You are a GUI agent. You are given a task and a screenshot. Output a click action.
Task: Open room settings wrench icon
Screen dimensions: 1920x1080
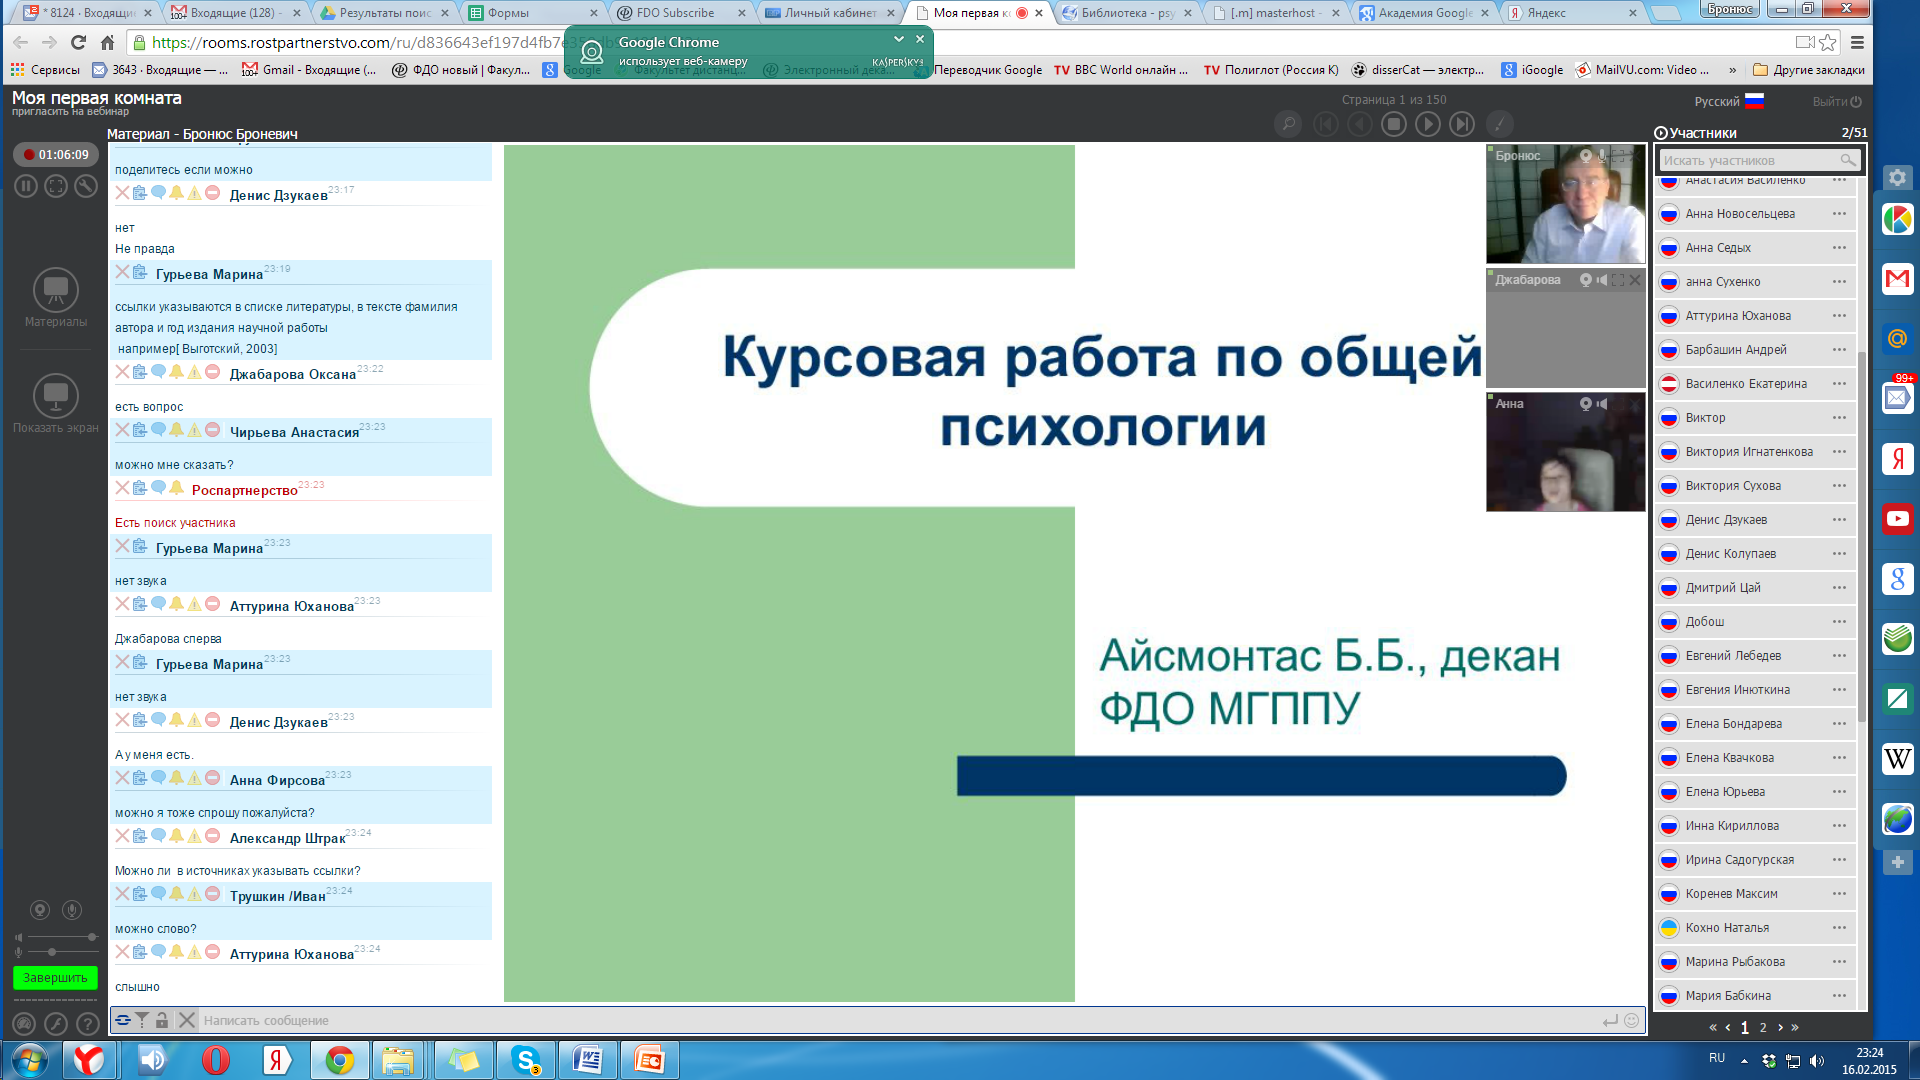86,186
